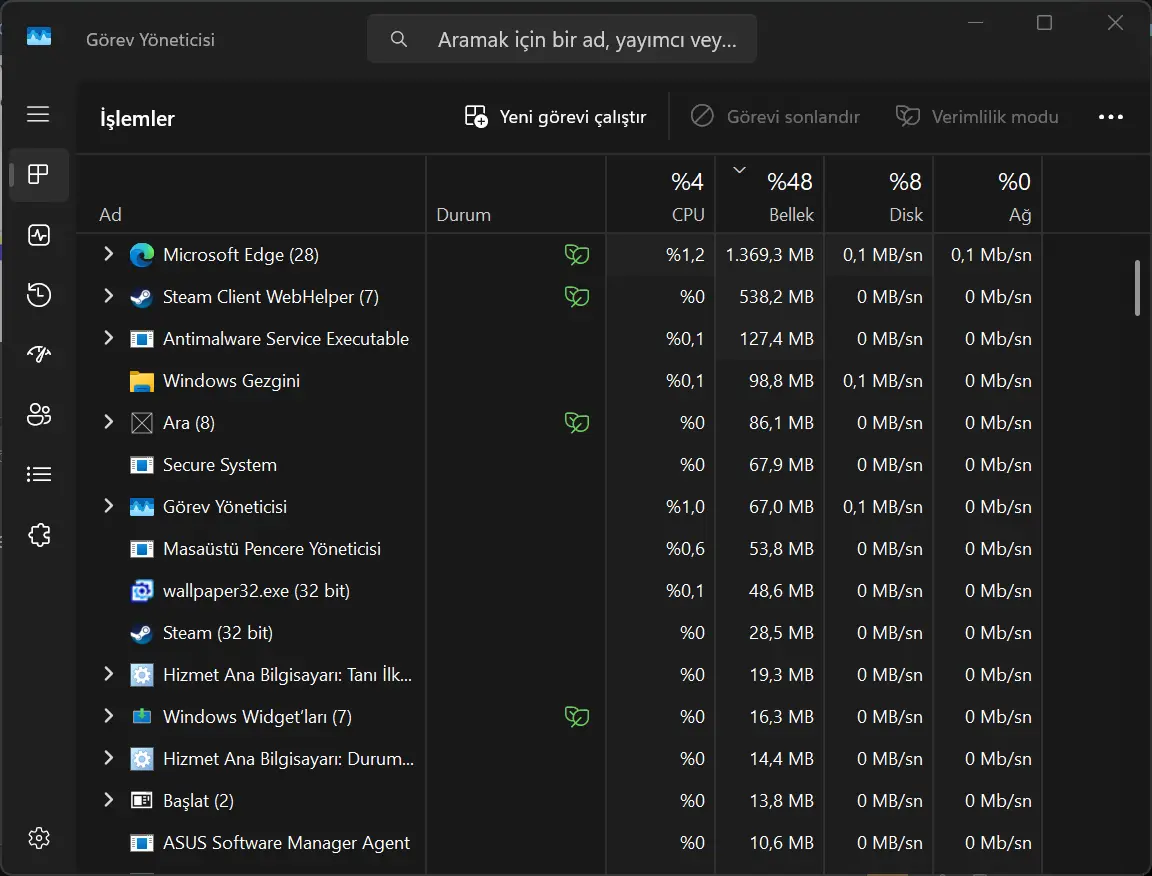Expand the Ara (8) process group
1152x876 pixels.
[x=108, y=423]
